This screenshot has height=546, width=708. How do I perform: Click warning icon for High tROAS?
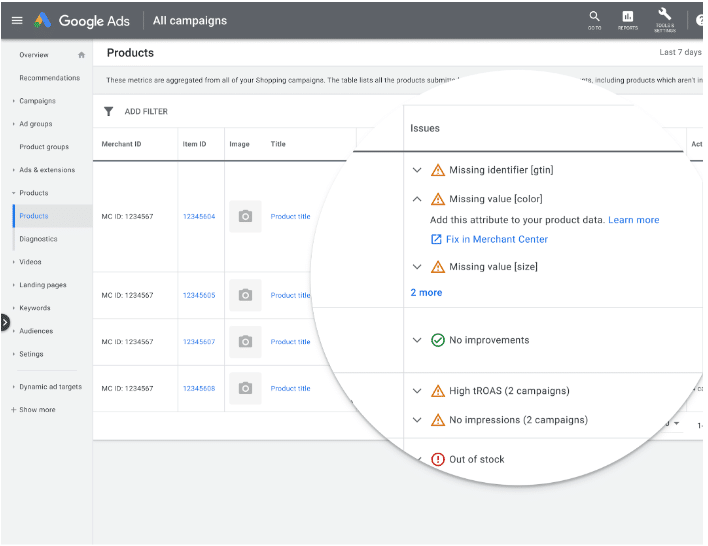coord(438,391)
